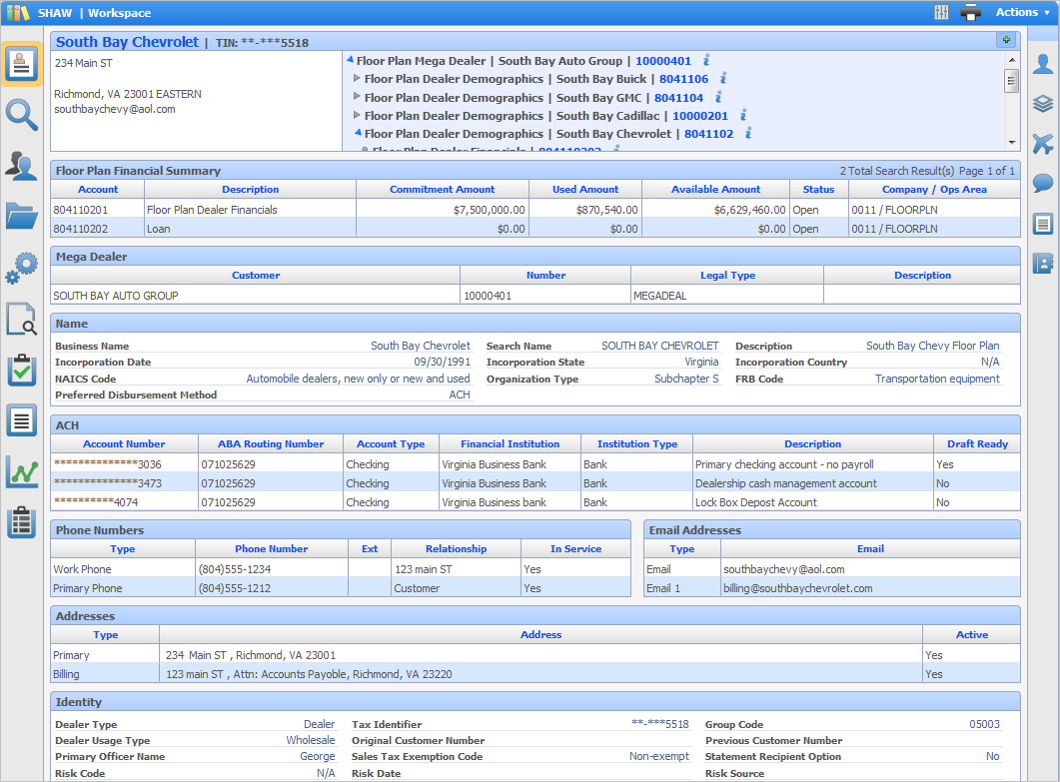Click the green chart icon in the left sidebar
This screenshot has height=782, width=1060.
click(x=22, y=471)
